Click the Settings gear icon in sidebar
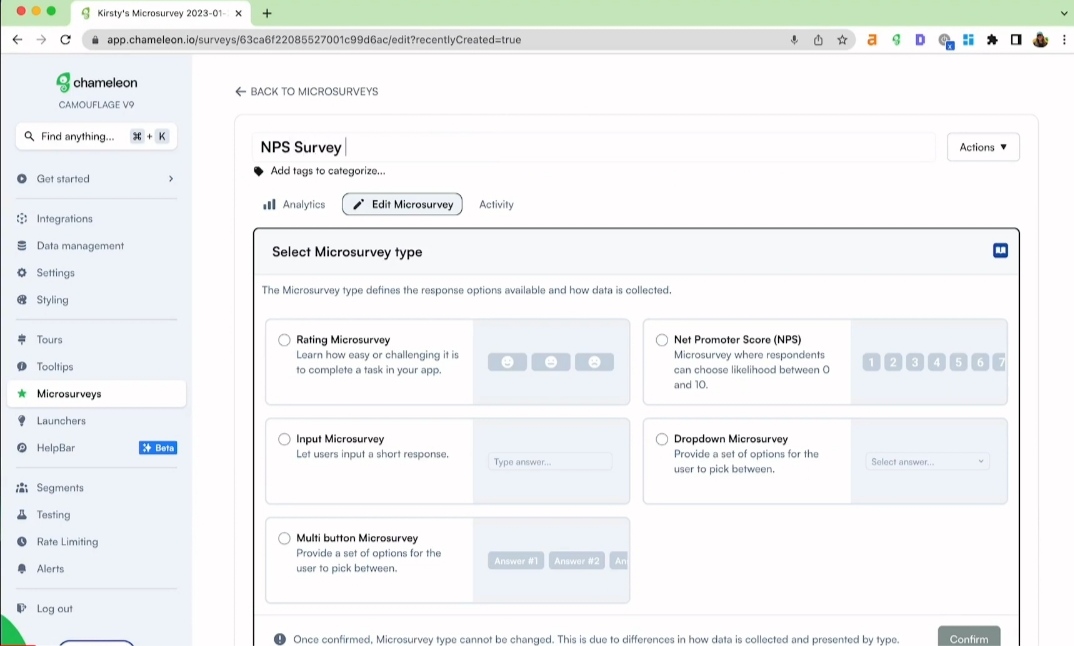The height and width of the screenshot is (646, 1074). [x=22, y=273]
